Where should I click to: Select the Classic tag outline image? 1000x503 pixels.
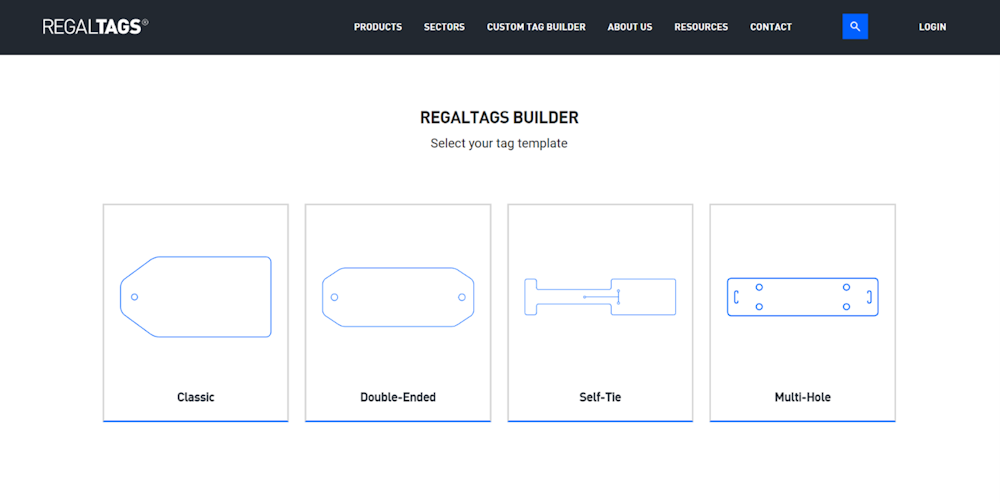pyautogui.click(x=196, y=297)
